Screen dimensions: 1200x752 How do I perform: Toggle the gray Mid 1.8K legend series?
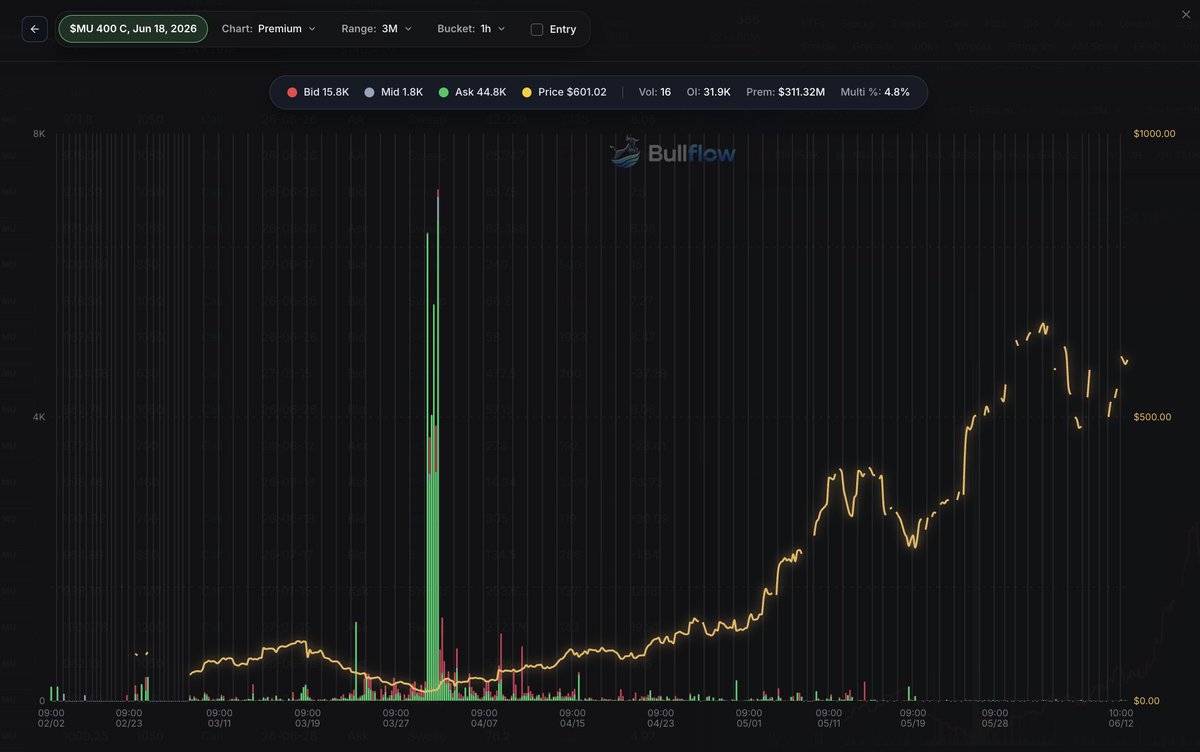pos(394,92)
